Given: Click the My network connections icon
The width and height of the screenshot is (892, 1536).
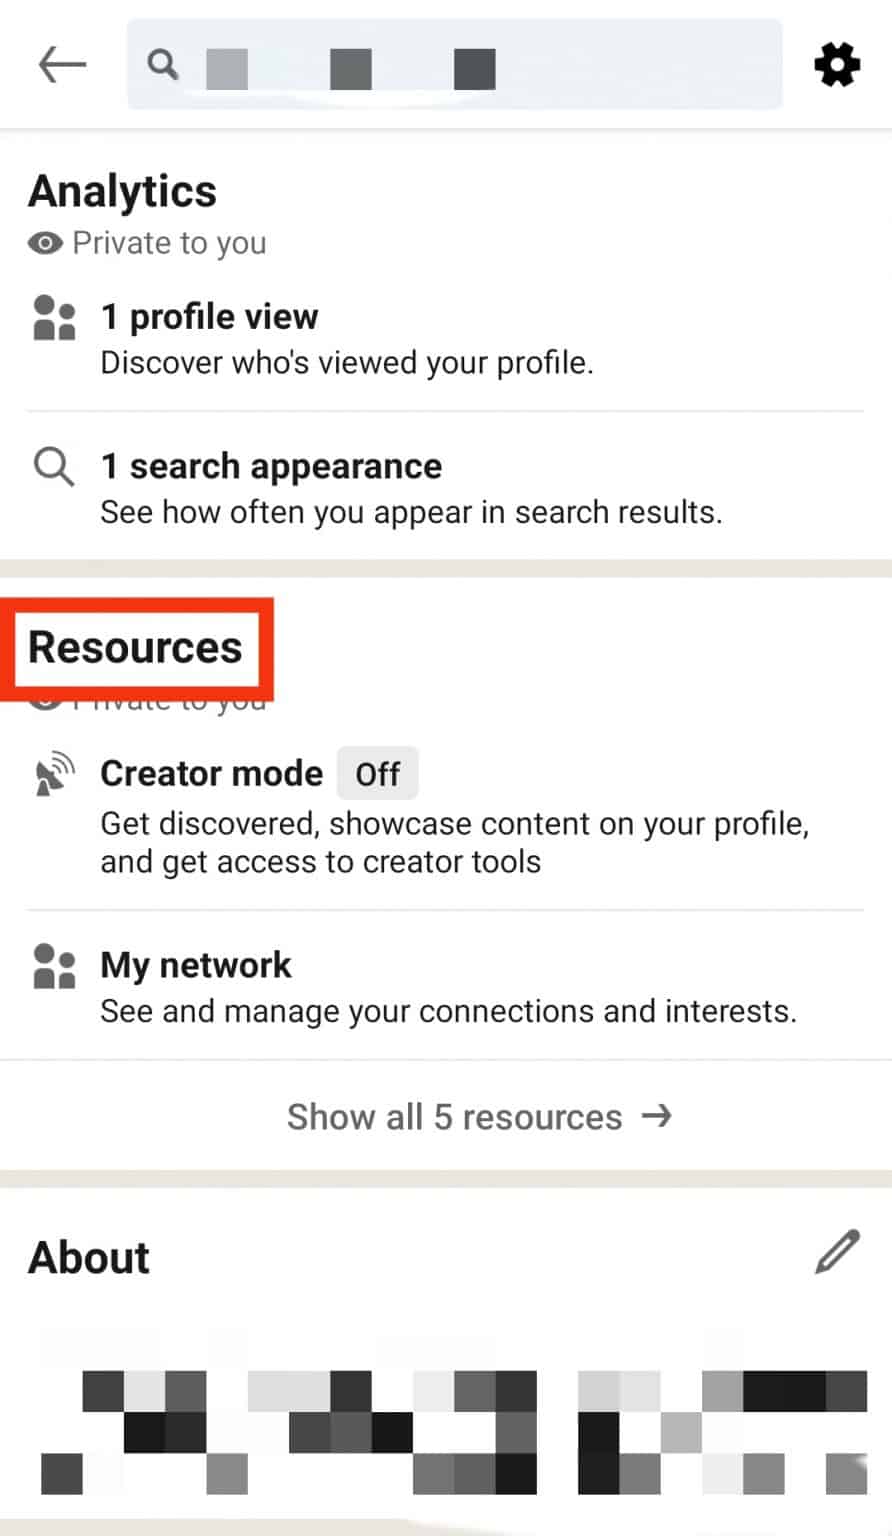Looking at the screenshot, I should (x=53, y=965).
